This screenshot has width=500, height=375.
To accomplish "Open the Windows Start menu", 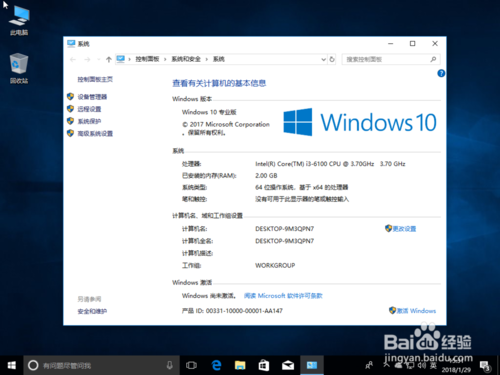I will click(x=11, y=365).
